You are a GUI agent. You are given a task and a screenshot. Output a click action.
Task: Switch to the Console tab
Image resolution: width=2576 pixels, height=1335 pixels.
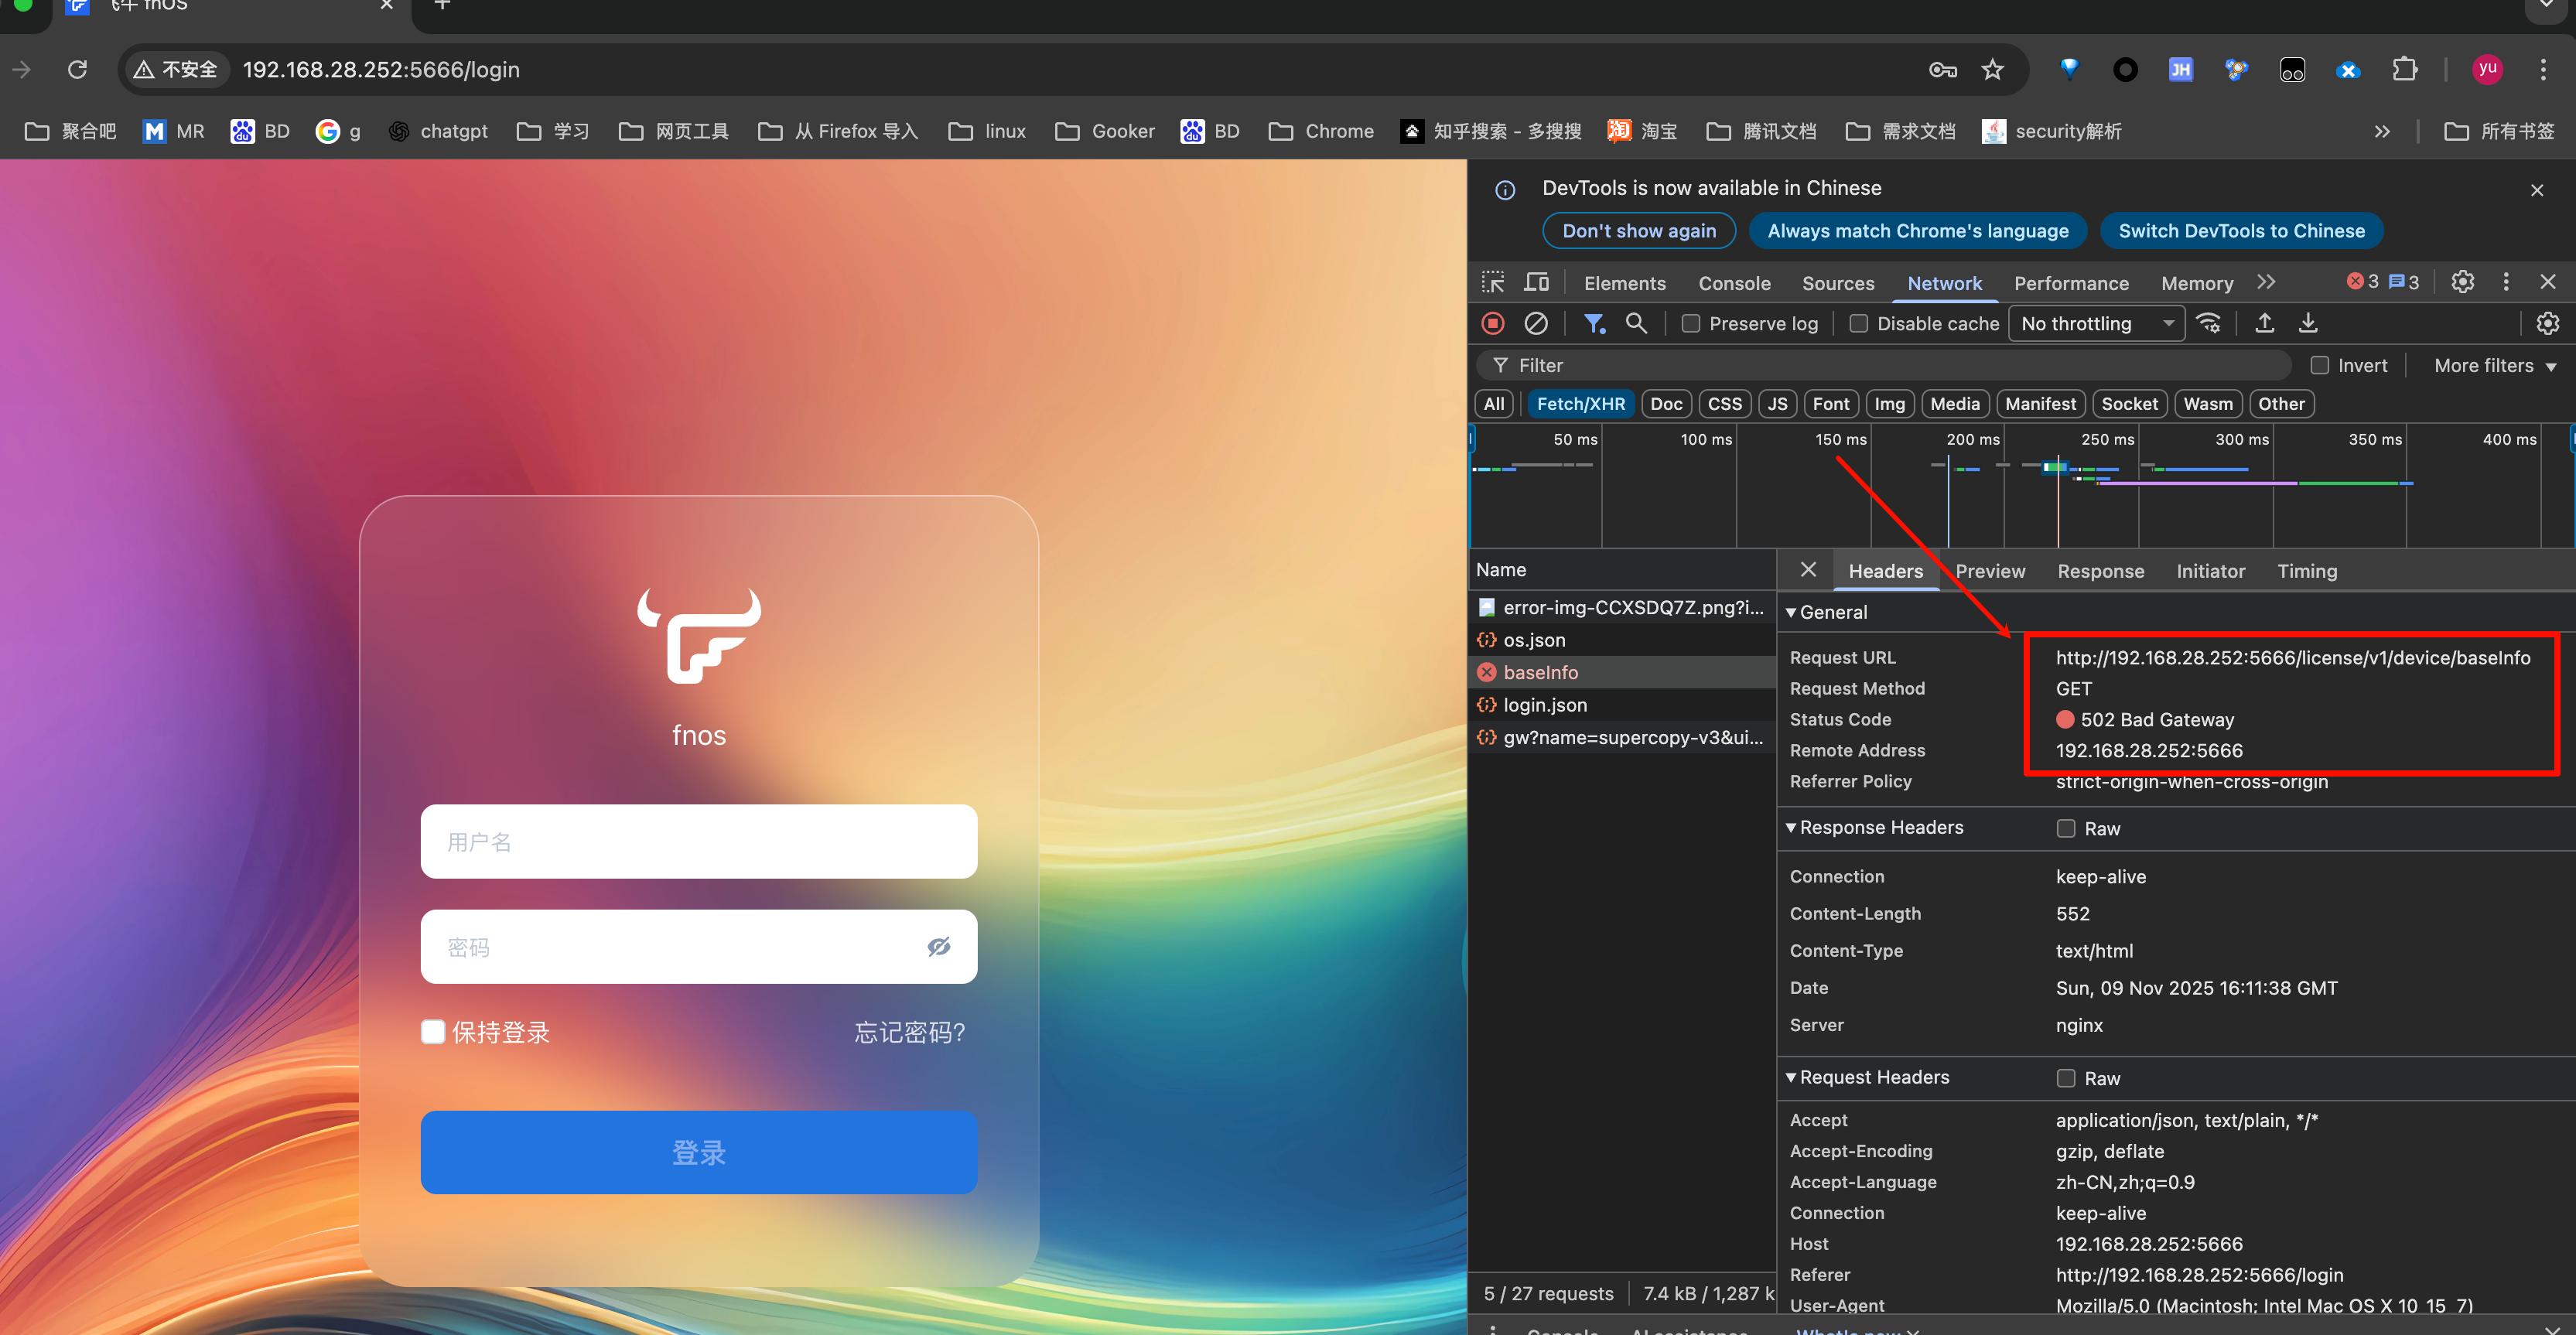click(x=1734, y=283)
